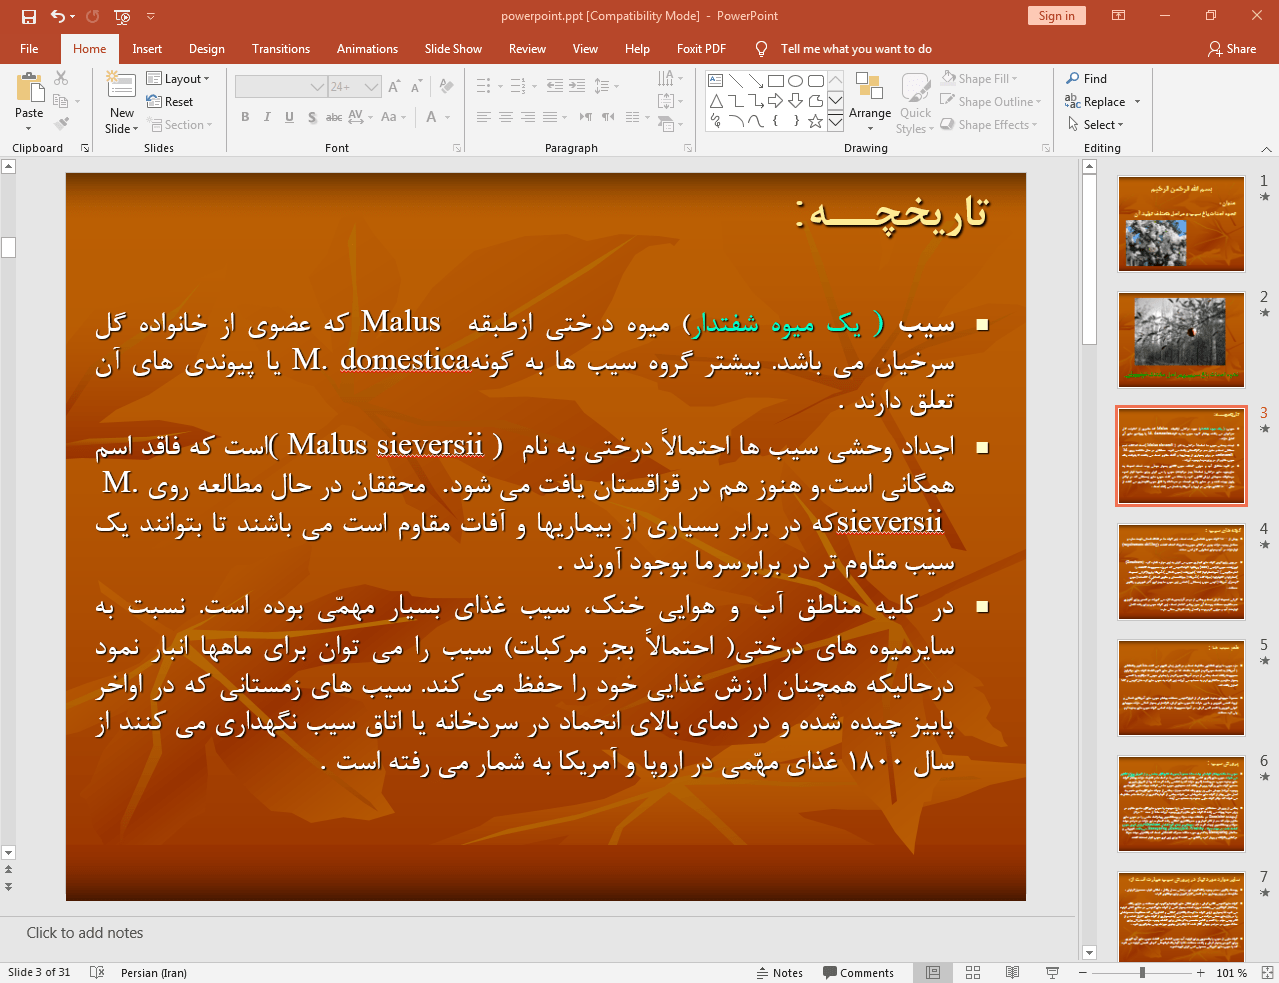Click the Undo arrow icon

58,16
